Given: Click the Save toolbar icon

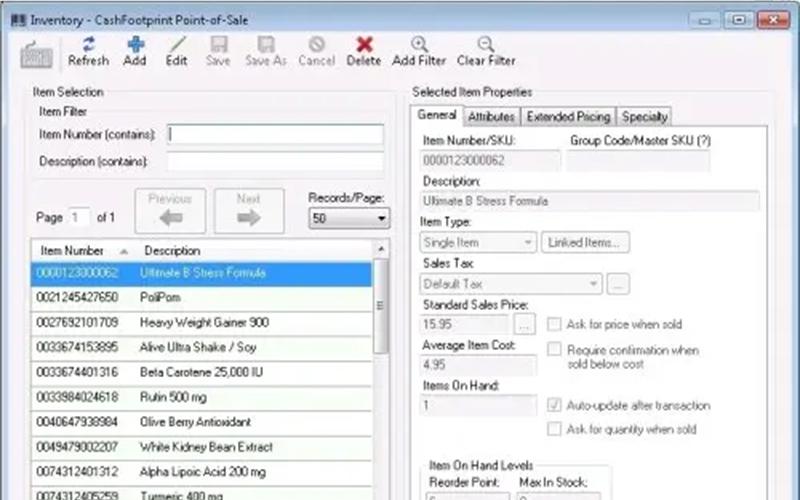Looking at the screenshot, I should click(218, 52).
